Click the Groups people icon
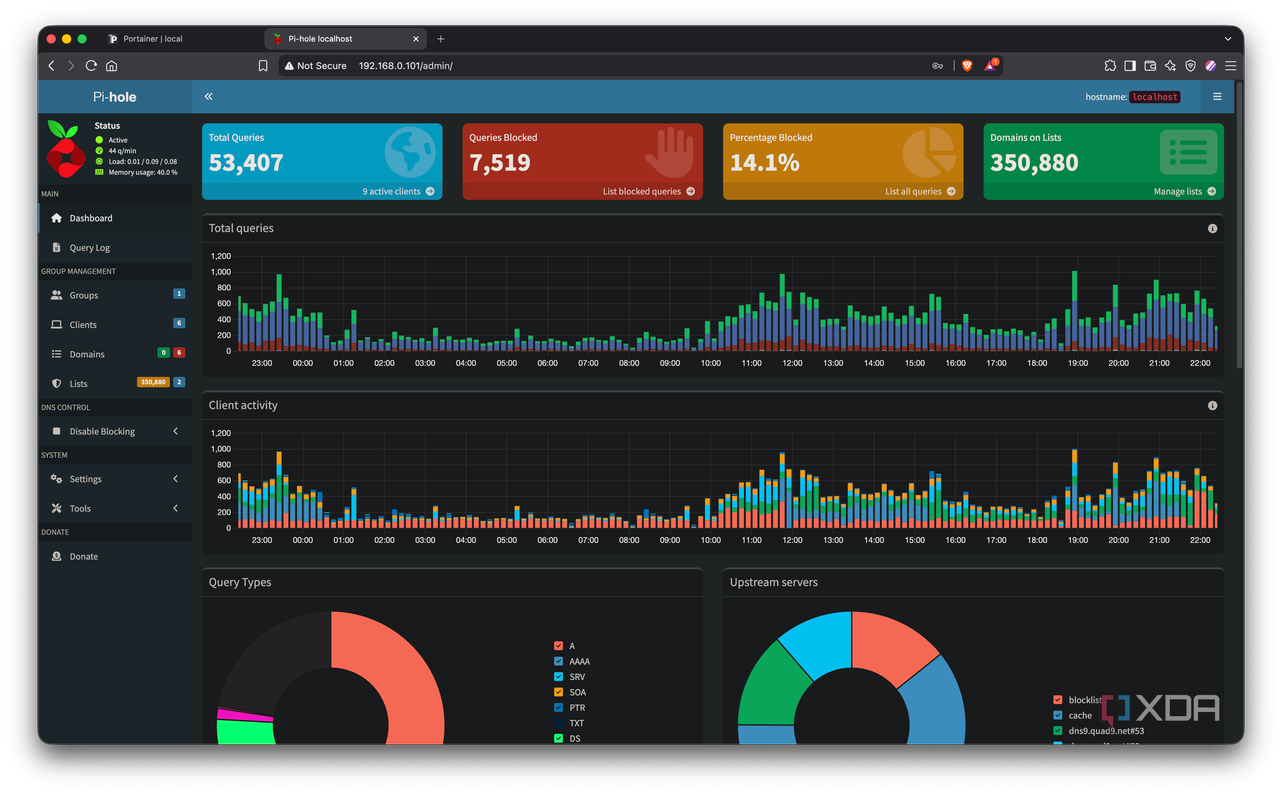1282x794 pixels. [x=56, y=295]
